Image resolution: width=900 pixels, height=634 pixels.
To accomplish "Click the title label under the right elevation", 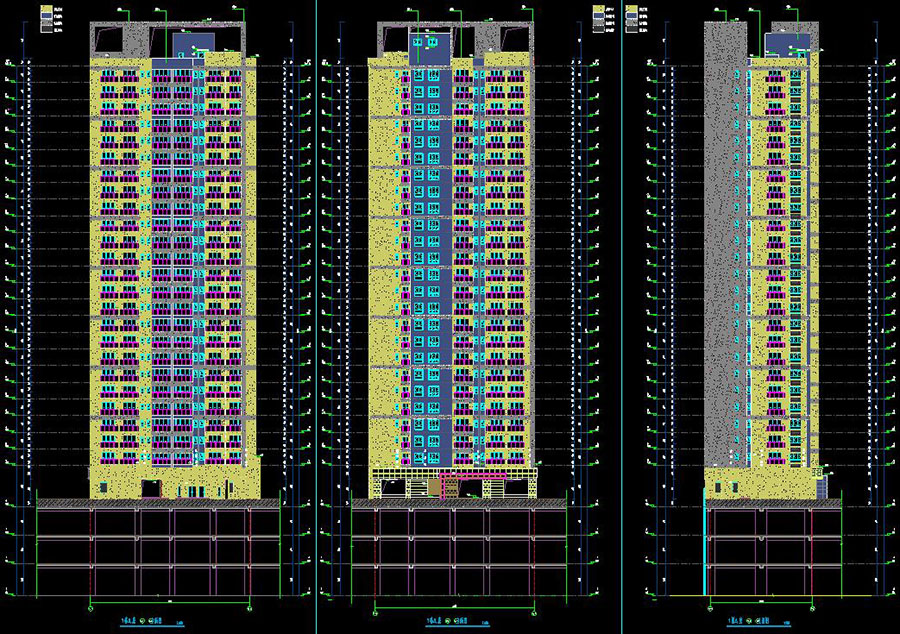I will pos(750,620).
